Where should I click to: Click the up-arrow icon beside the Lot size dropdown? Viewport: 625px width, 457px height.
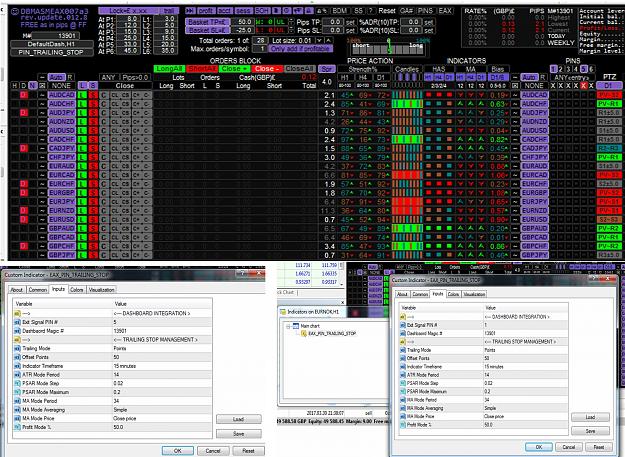click(328, 41)
